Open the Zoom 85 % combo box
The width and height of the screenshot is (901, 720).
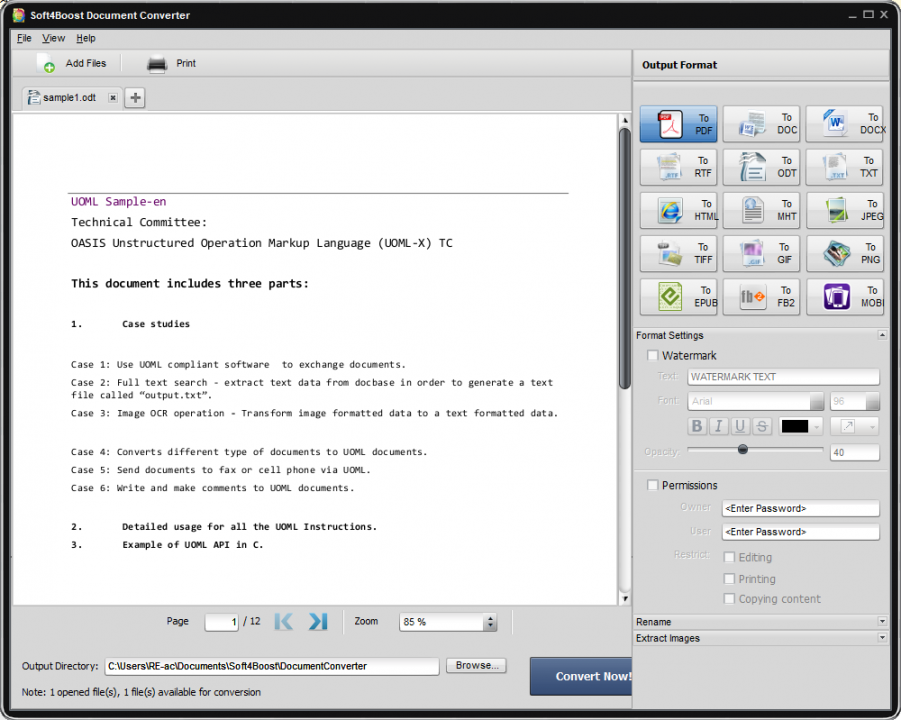coord(448,622)
